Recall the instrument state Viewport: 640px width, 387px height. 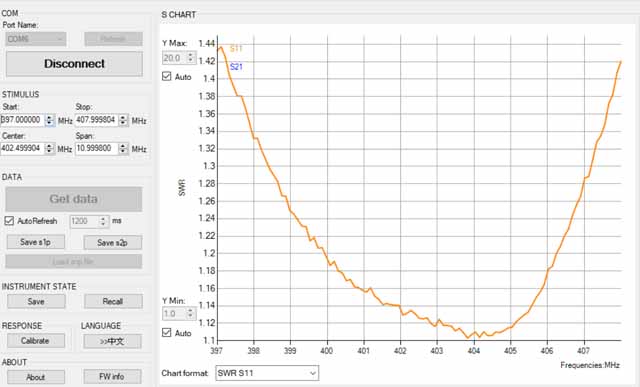[x=113, y=301]
